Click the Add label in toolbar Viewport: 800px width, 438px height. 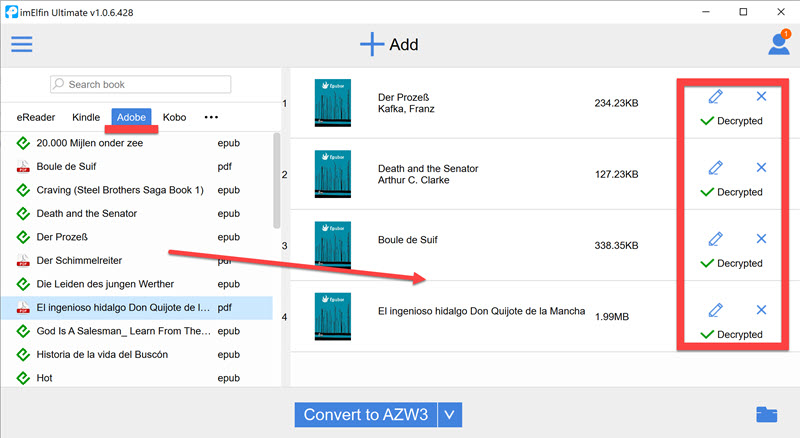click(x=404, y=45)
